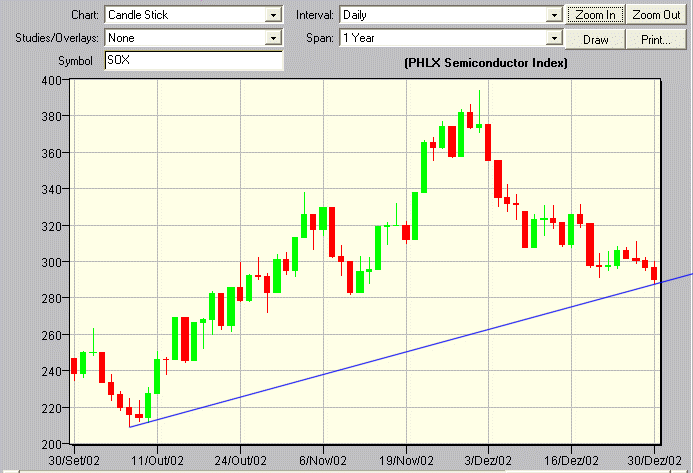The width and height of the screenshot is (693, 473).
Task: Click the 360 y-axis label
Action: tap(51, 153)
